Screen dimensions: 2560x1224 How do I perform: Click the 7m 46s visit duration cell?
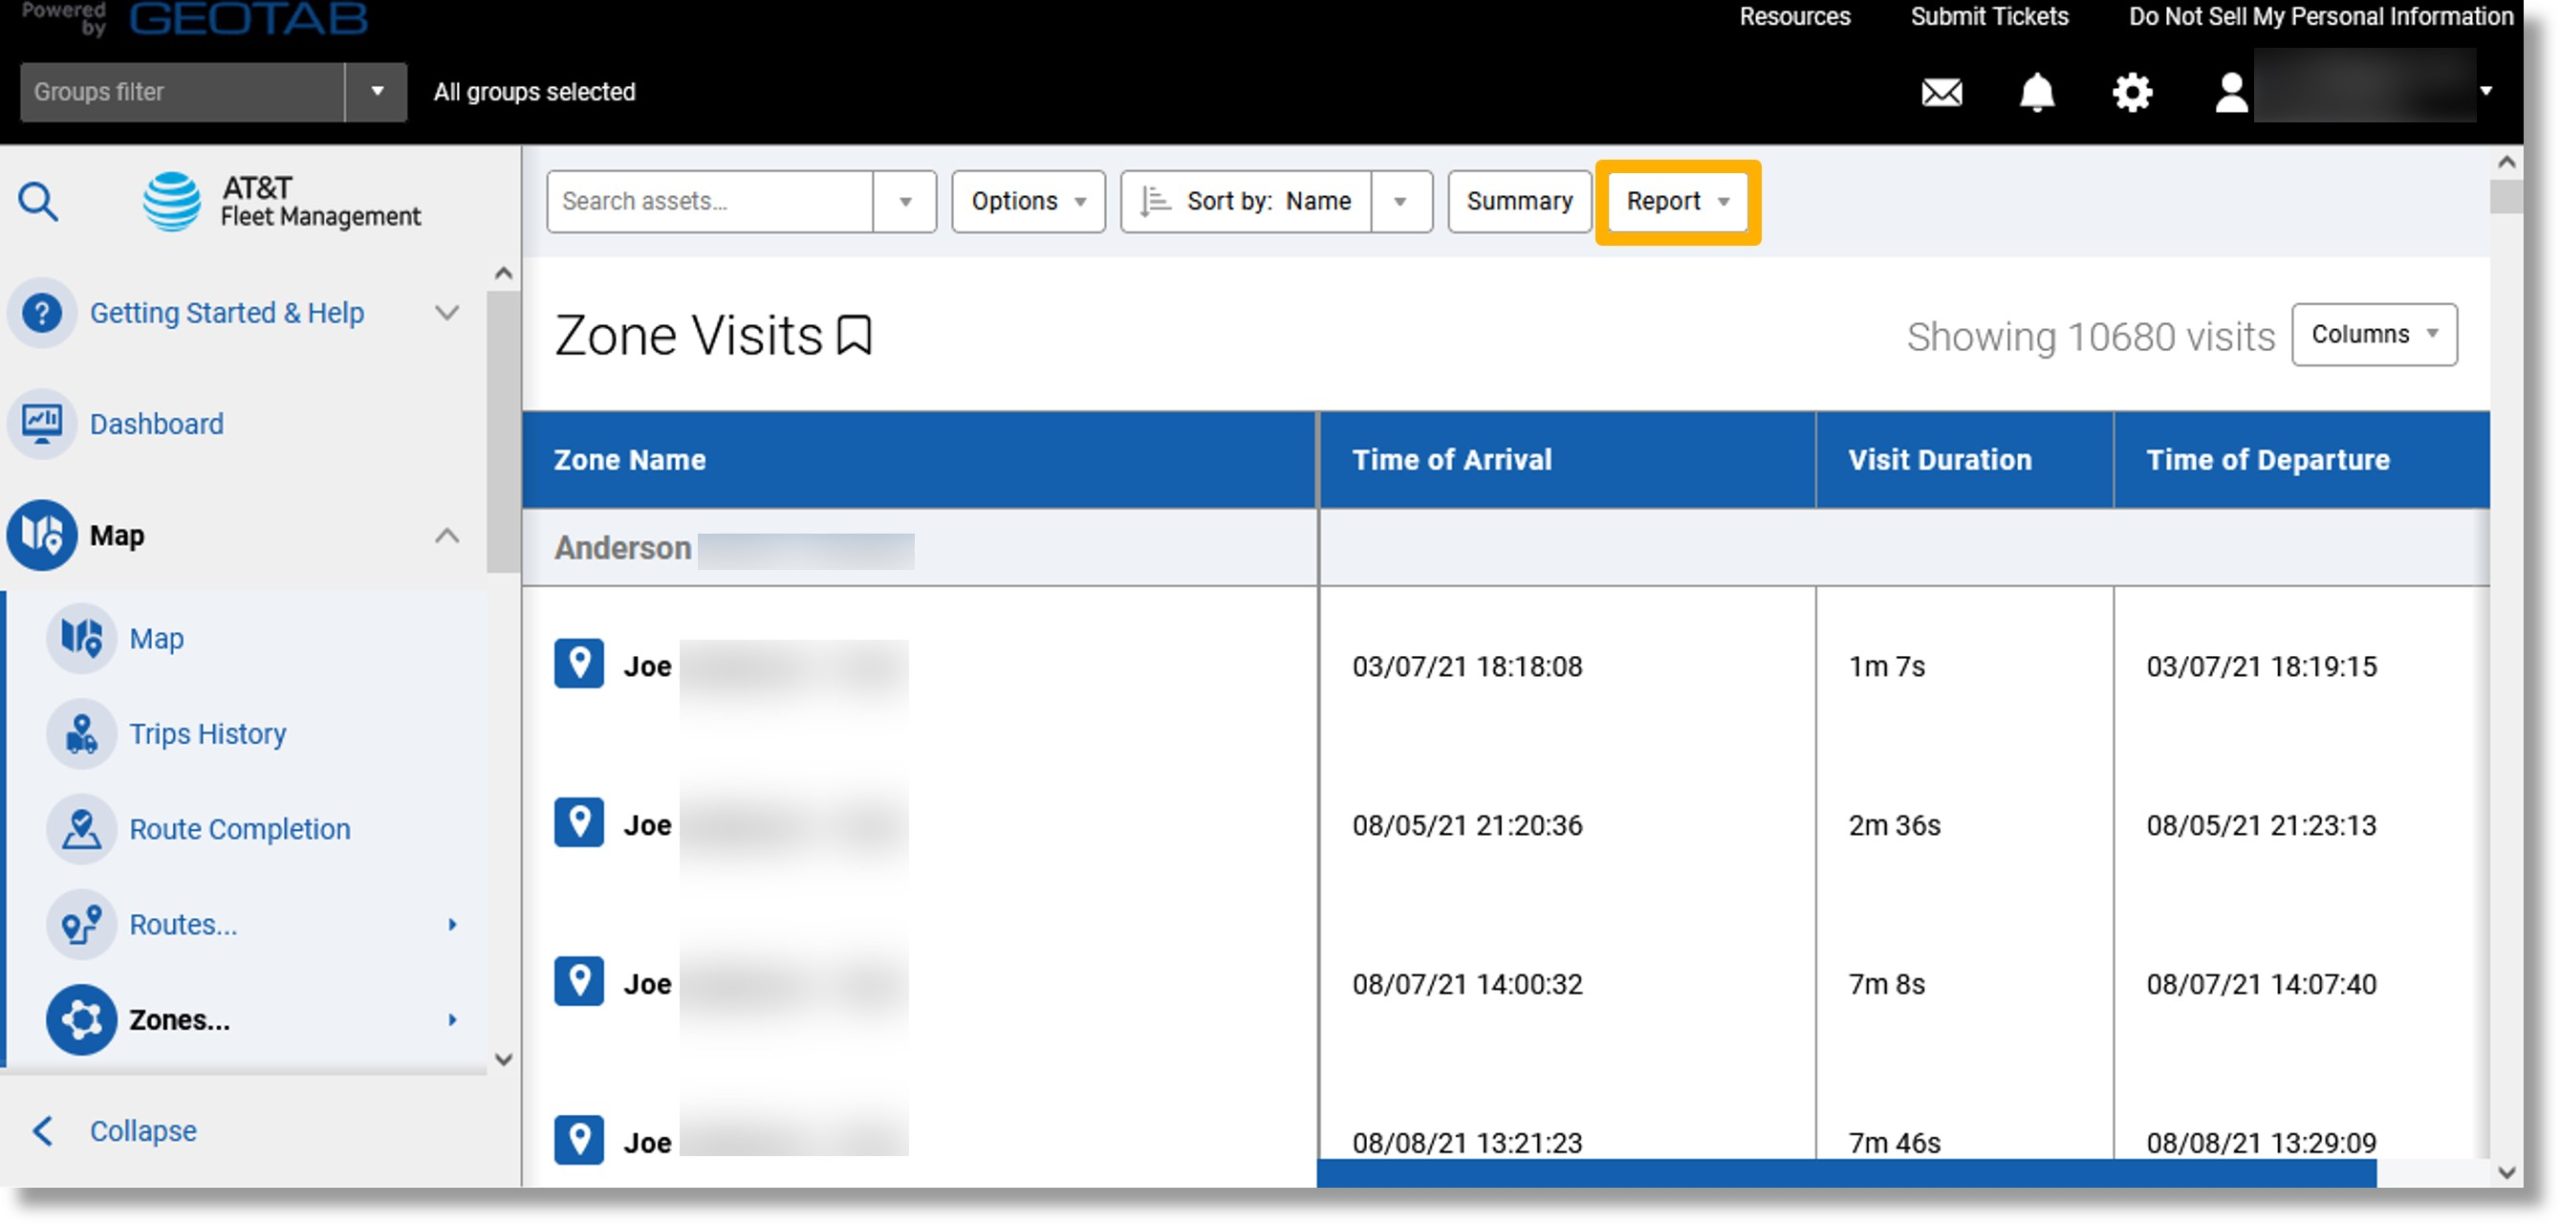point(1894,1143)
